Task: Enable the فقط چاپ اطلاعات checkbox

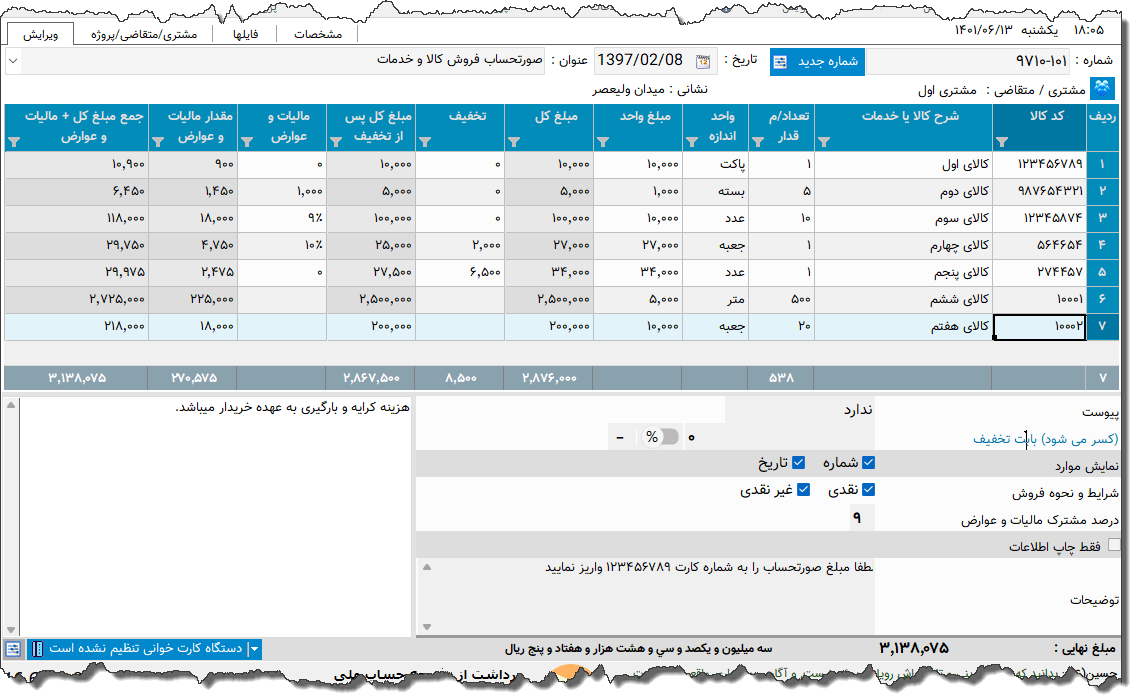Action: point(1114,546)
